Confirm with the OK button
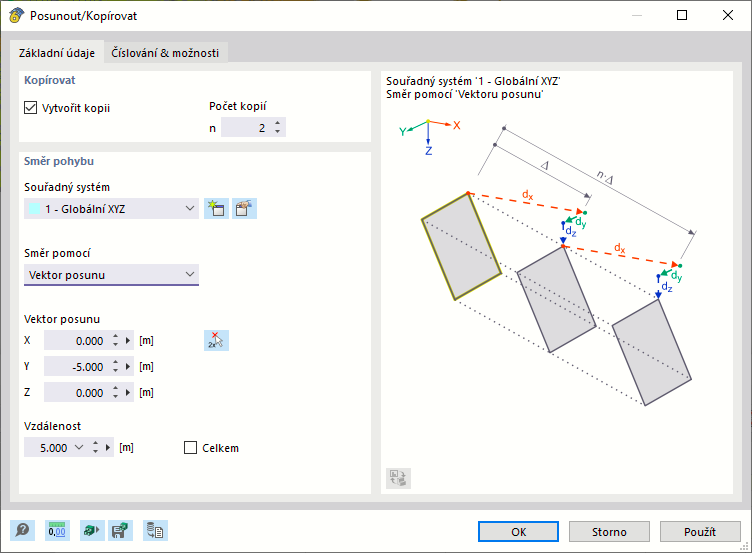This screenshot has height=553, width=752. (x=518, y=531)
